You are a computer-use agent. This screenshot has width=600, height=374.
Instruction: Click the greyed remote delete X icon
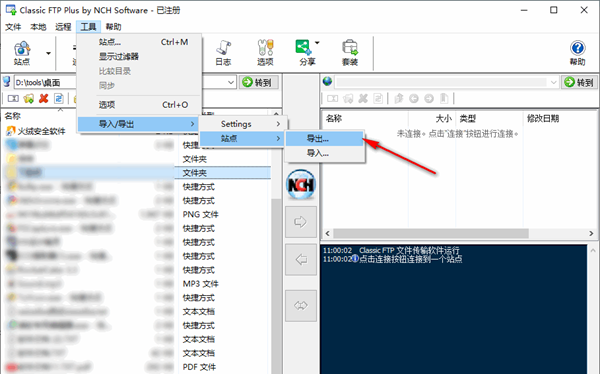tap(363, 99)
